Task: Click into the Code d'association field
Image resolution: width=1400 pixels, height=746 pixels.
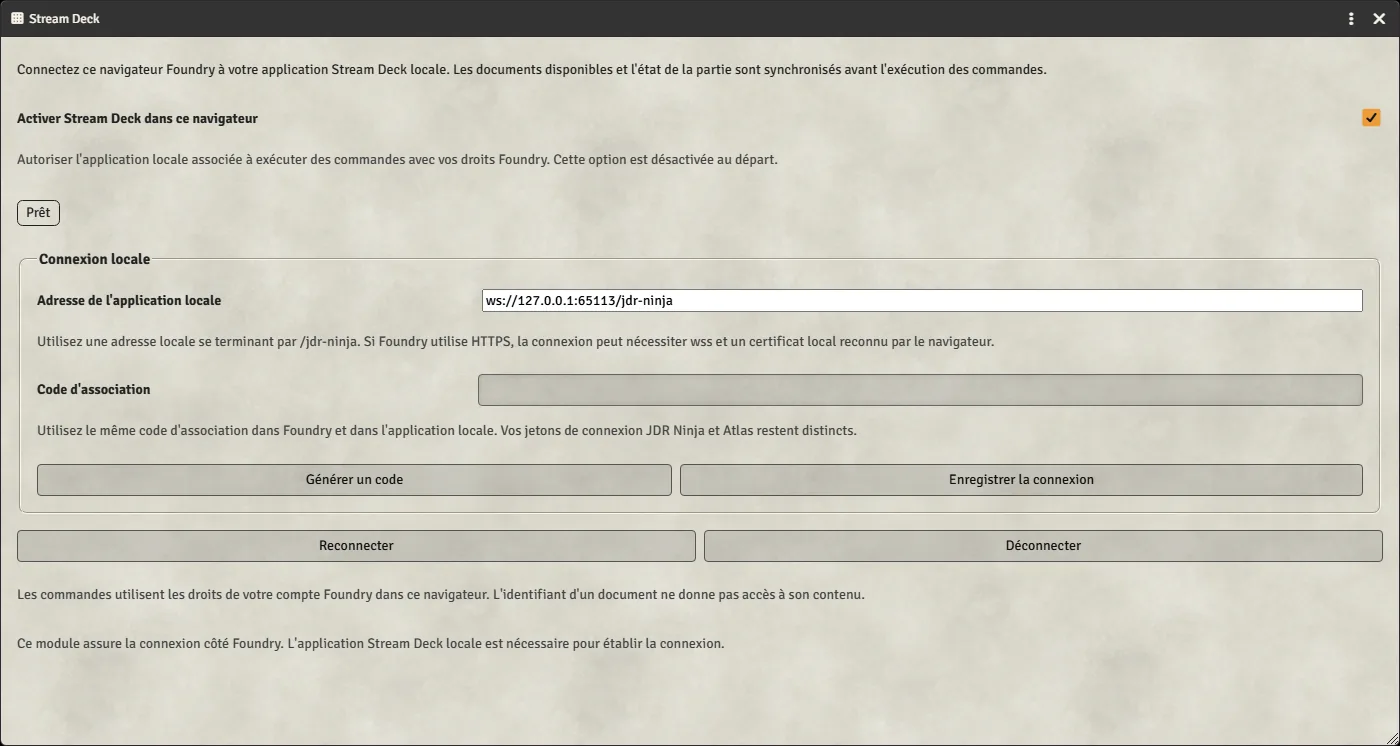Action: (920, 390)
